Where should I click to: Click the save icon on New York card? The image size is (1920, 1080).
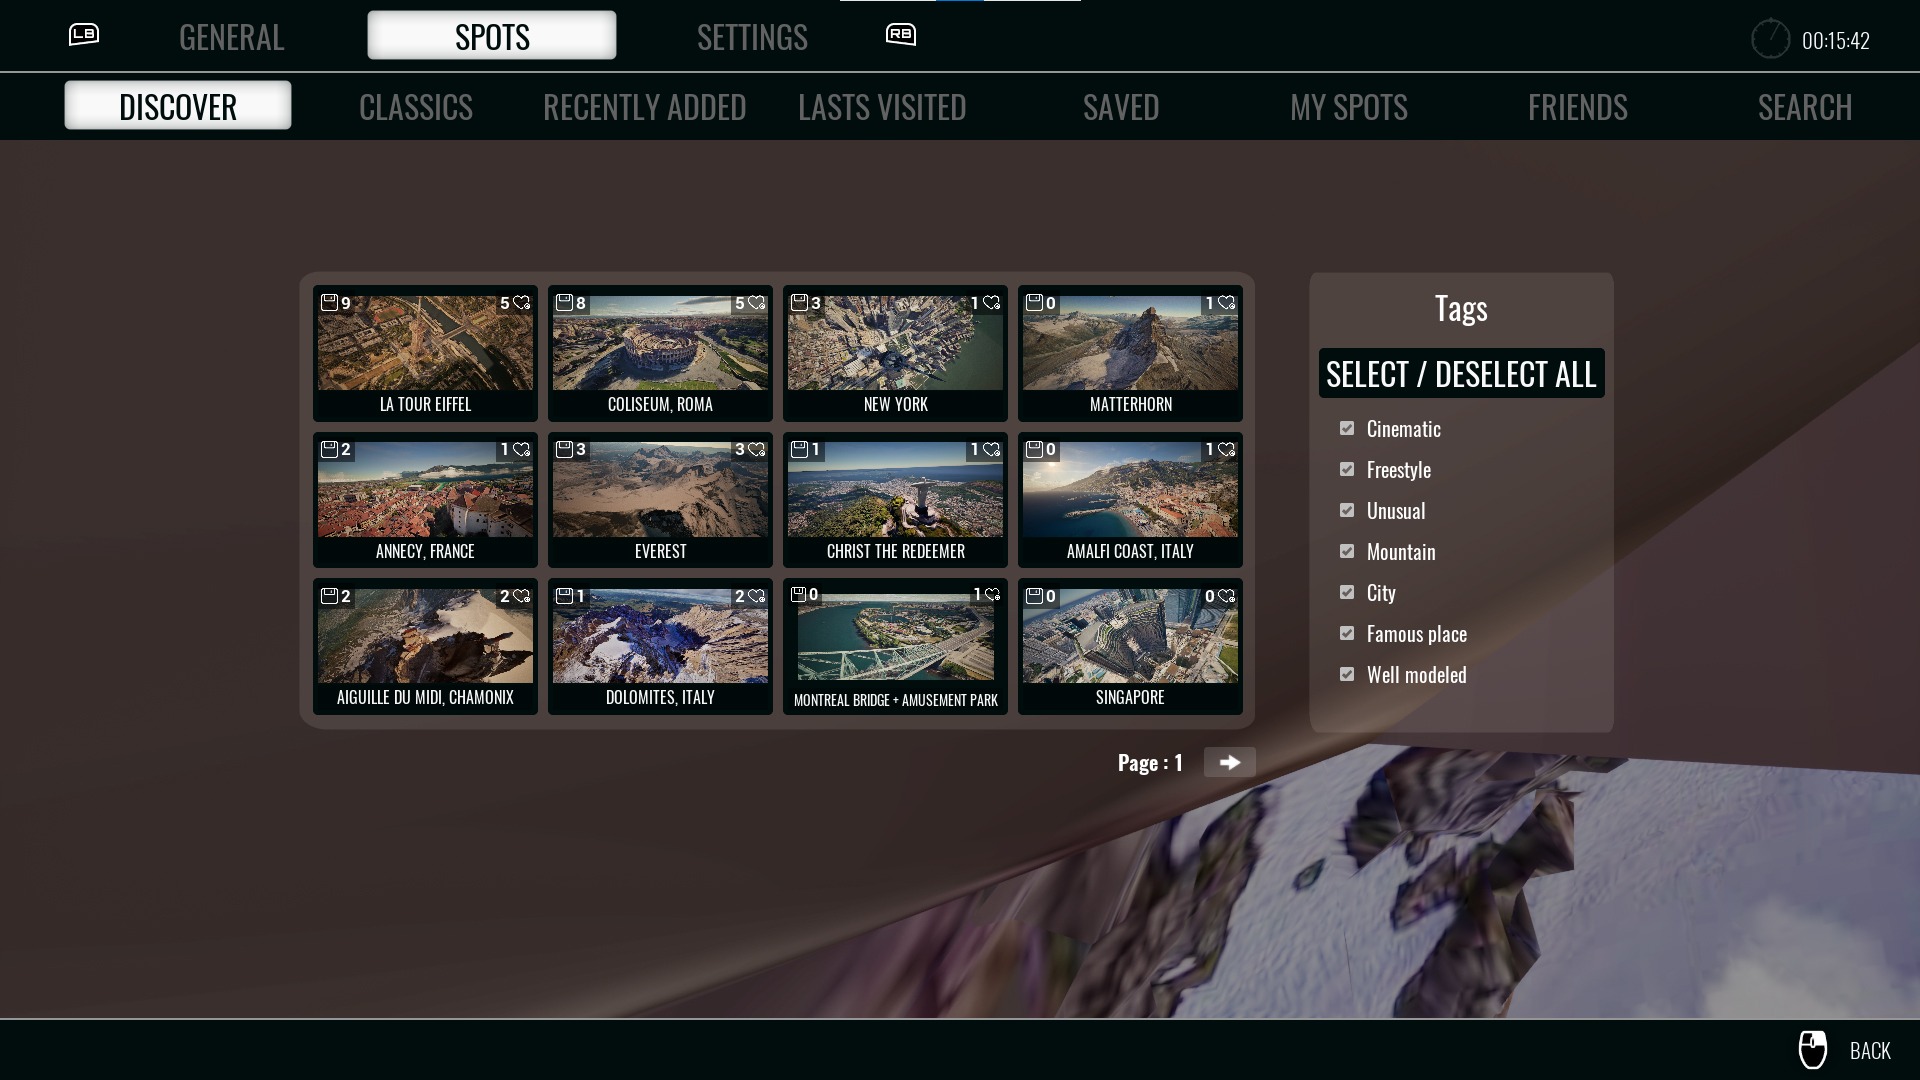(x=799, y=302)
